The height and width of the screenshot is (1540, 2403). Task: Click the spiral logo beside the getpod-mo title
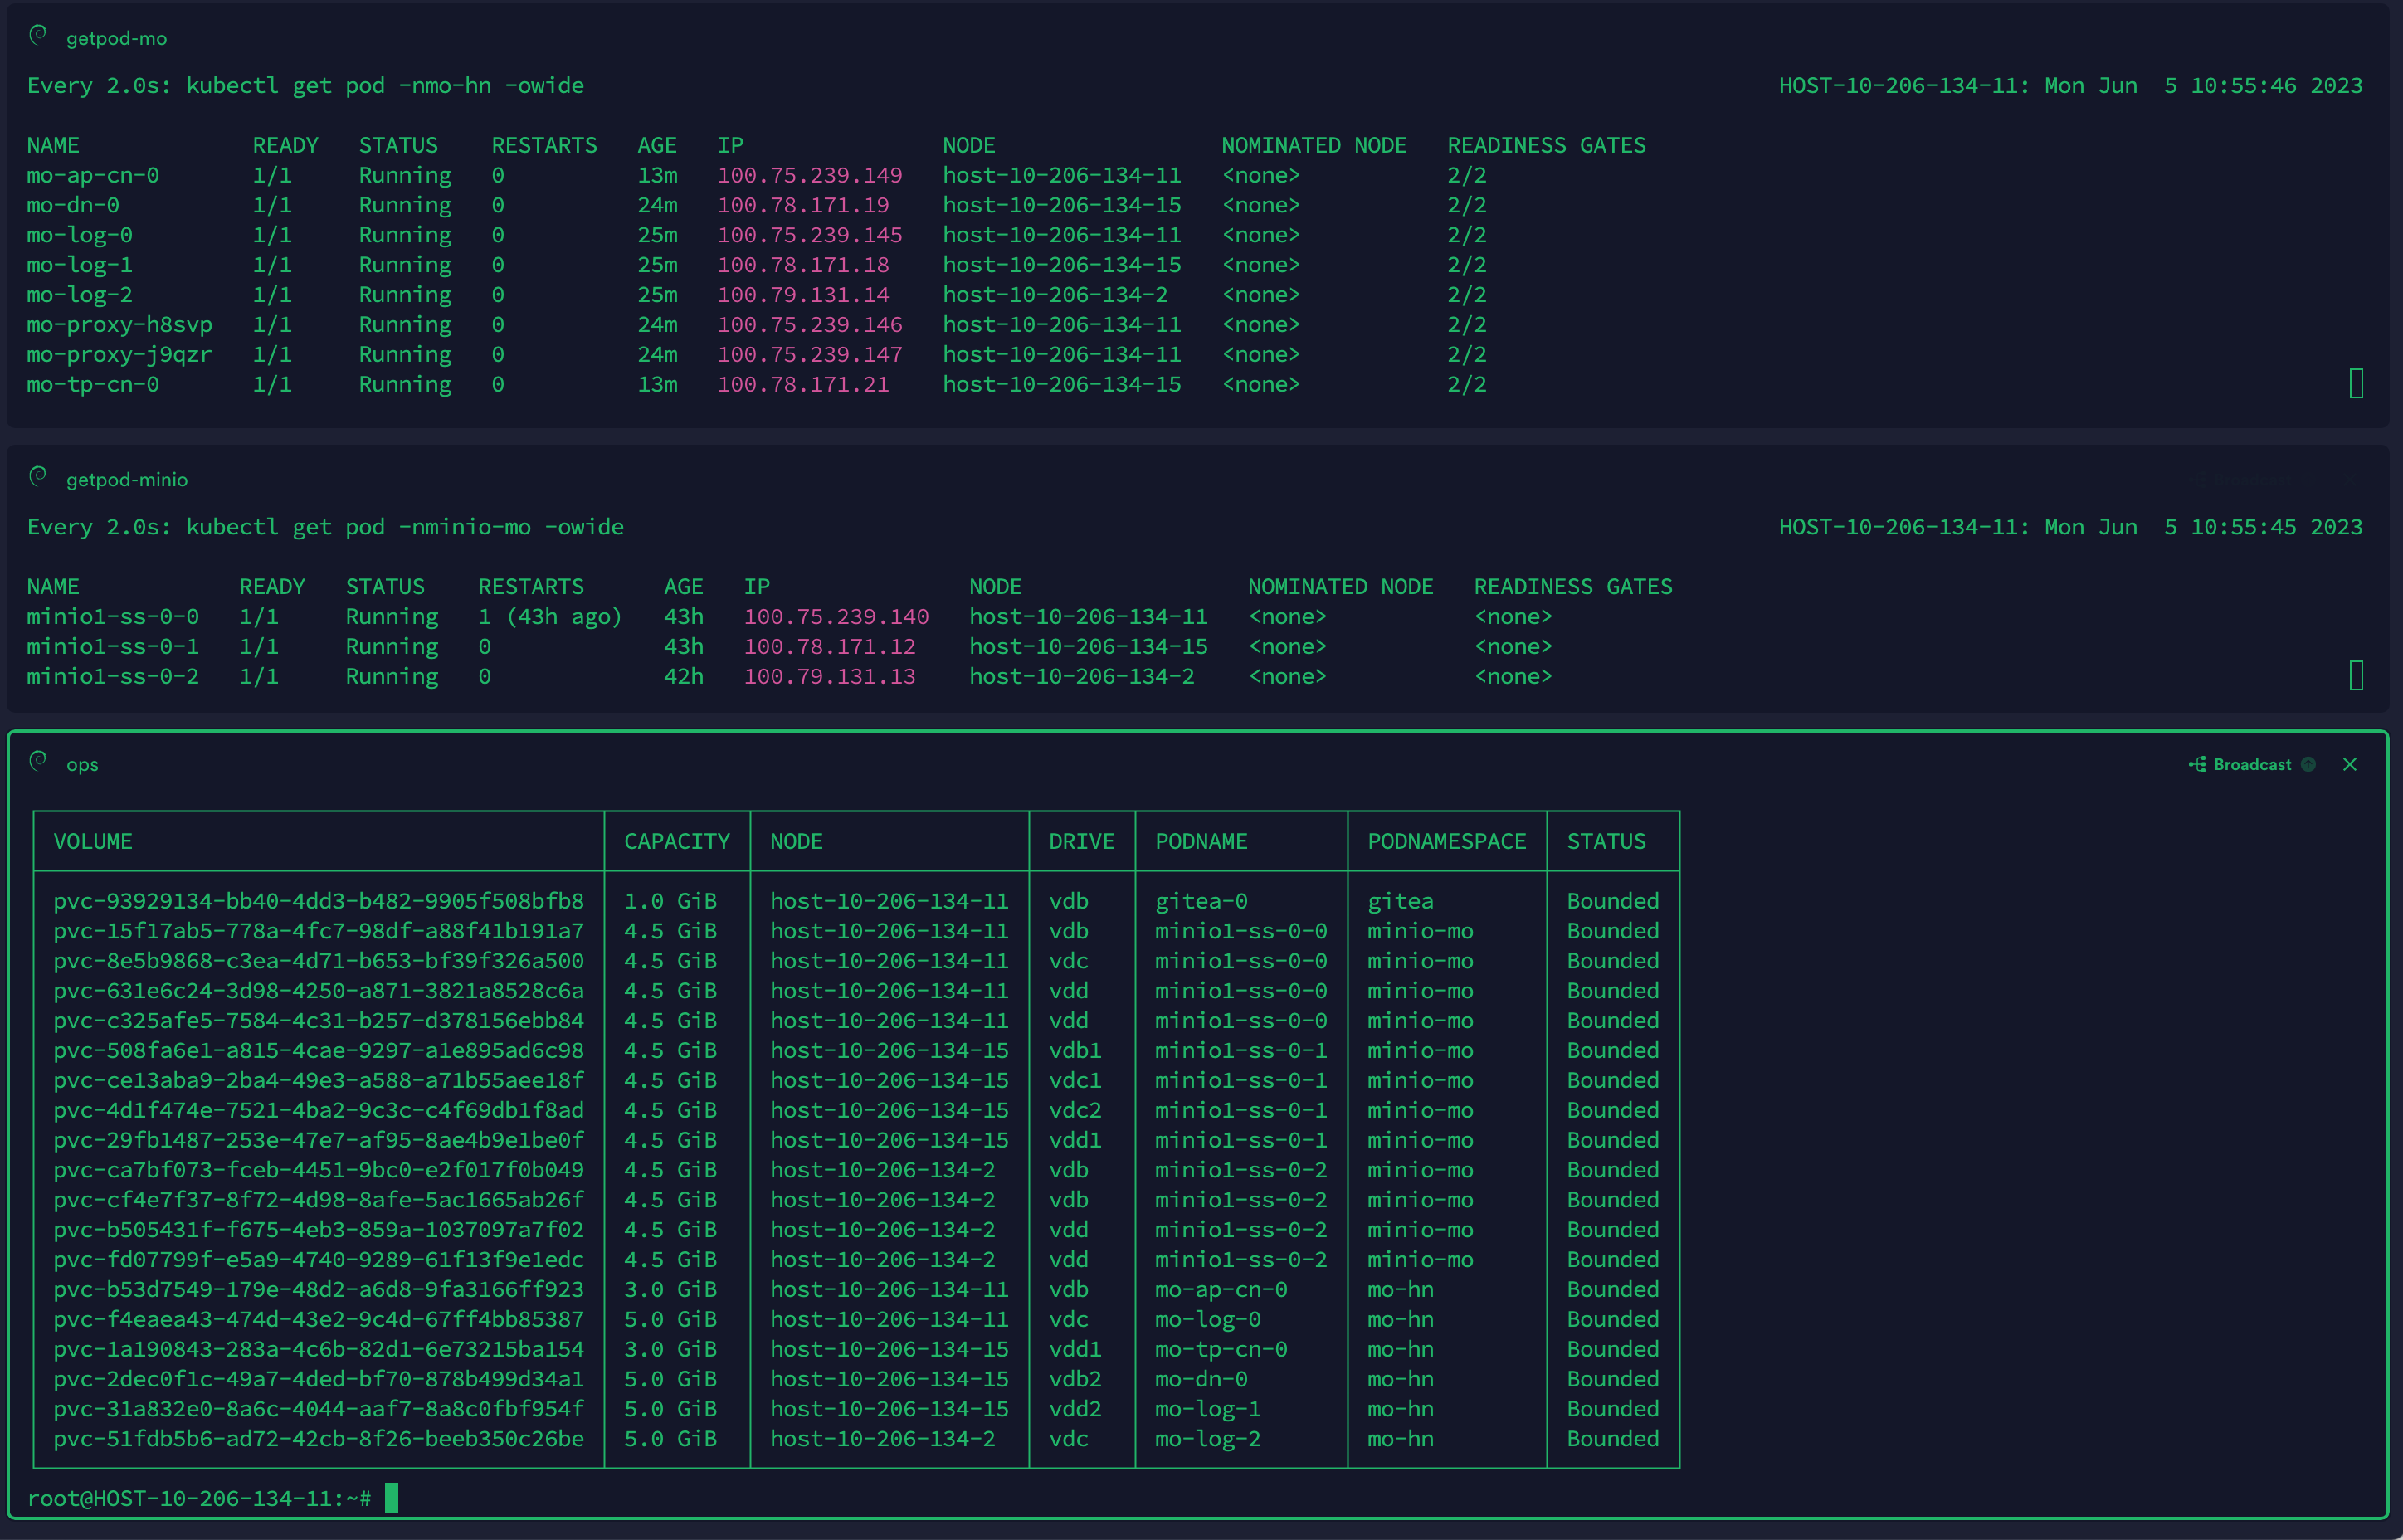(38, 36)
